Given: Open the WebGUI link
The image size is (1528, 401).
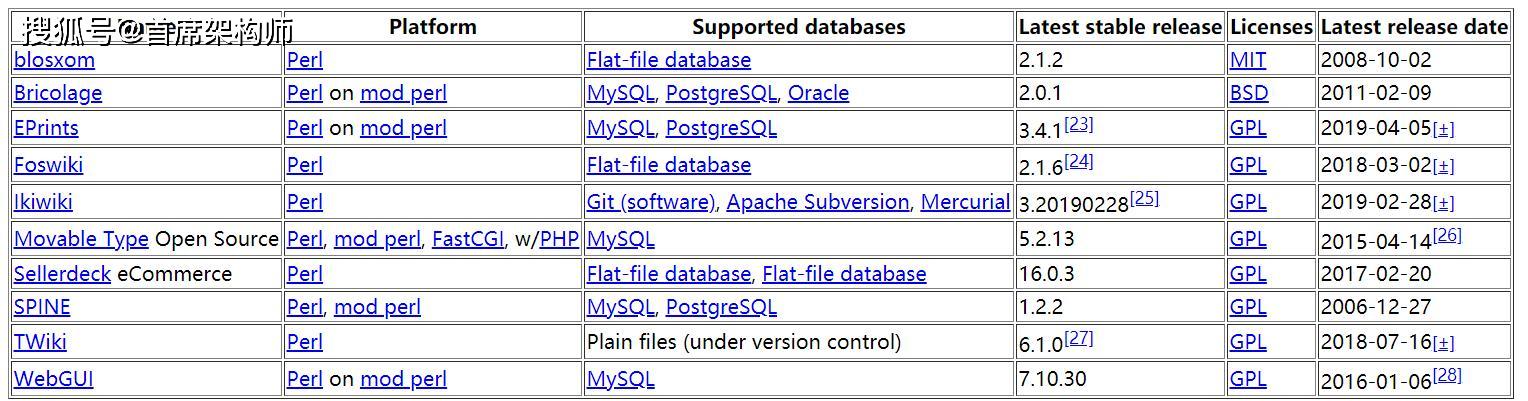Looking at the screenshot, I should (53, 379).
